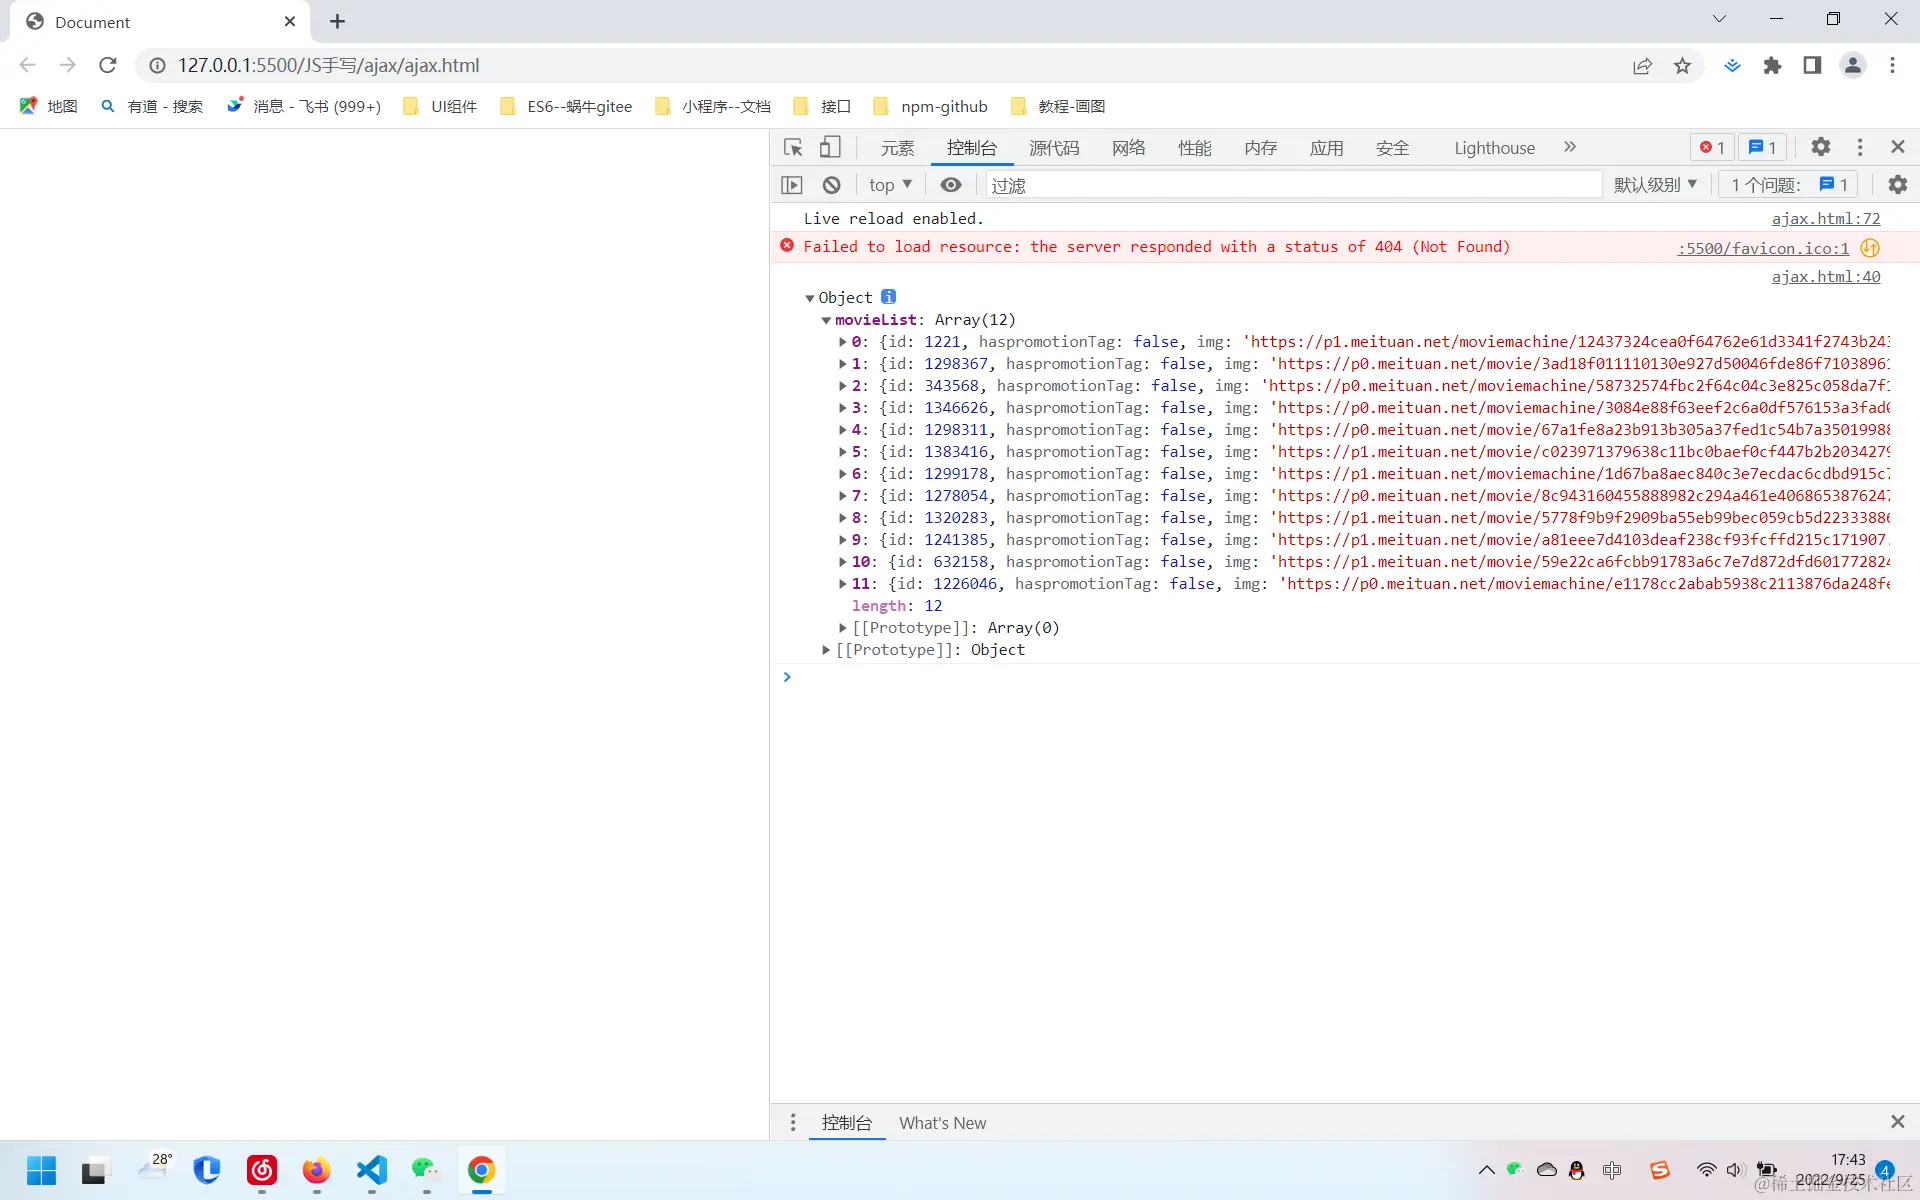The width and height of the screenshot is (1920, 1200).
Task: Click the red error count badge
Action: click(1713, 148)
